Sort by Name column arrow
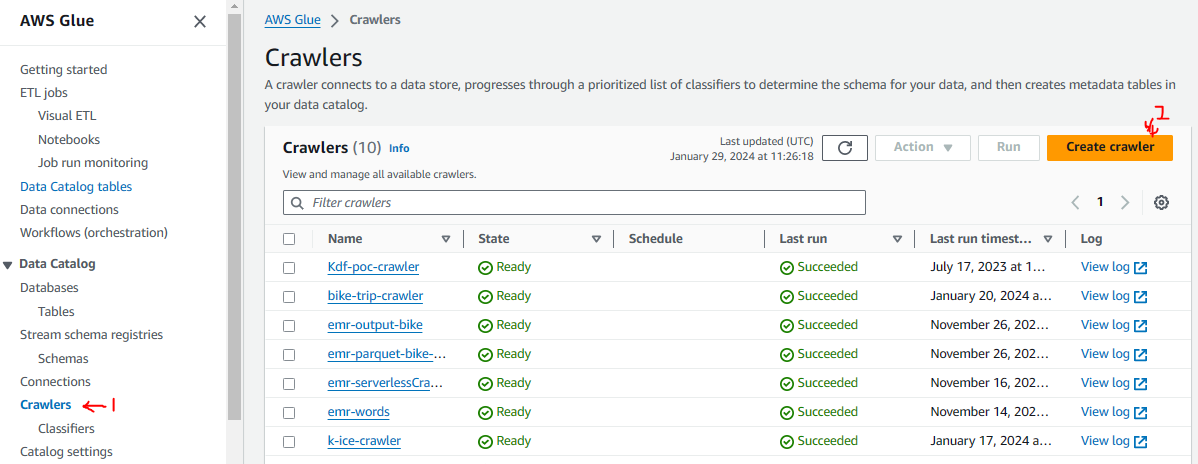 [446, 239]
